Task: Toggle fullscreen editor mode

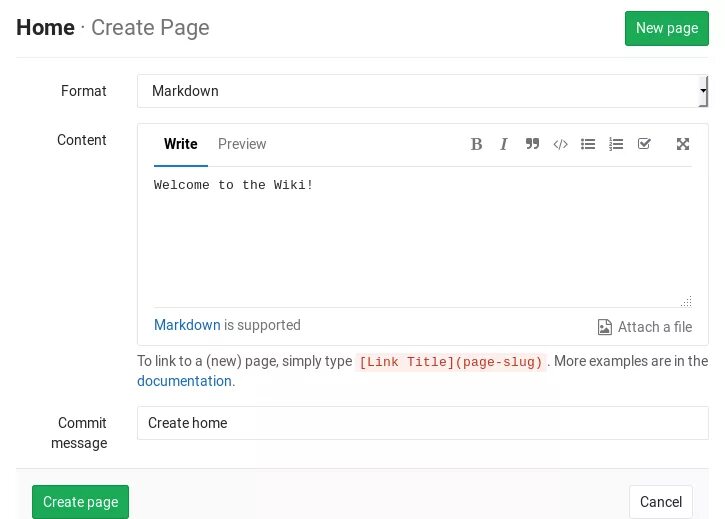Action: (x=683, y=144)
